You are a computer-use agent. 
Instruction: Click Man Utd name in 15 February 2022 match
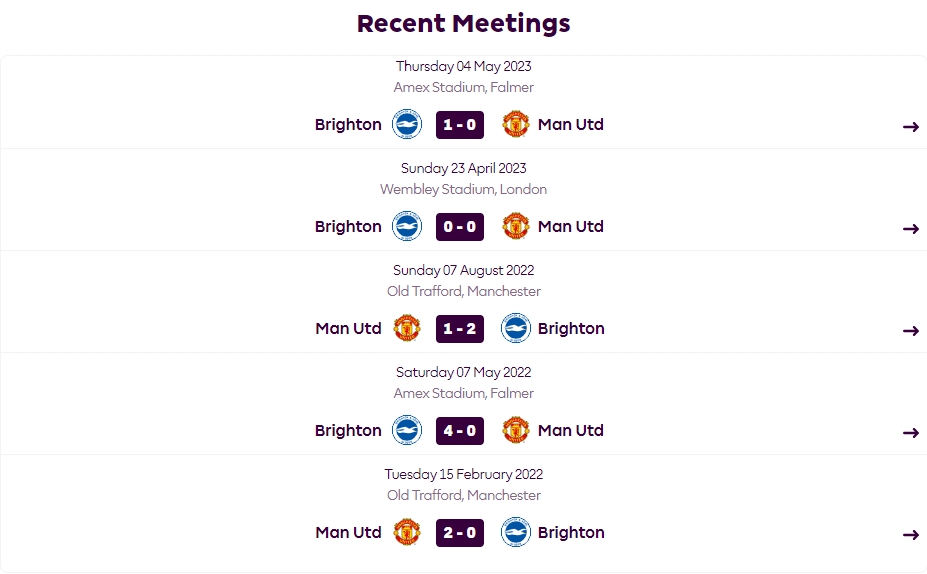coord(348,533)
